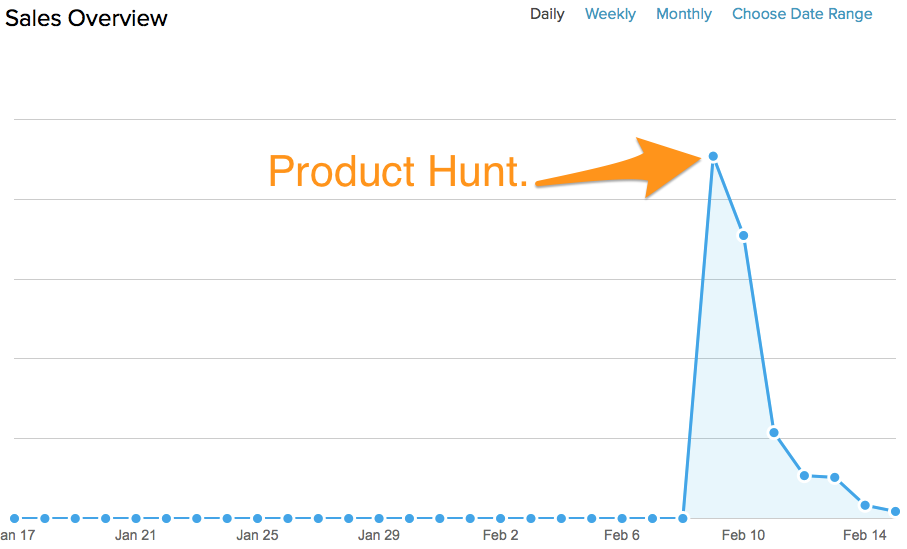The height and width of the screenshot is (549, 907).
Task: Select the Jan 25 data point
Action: [257, 518]
